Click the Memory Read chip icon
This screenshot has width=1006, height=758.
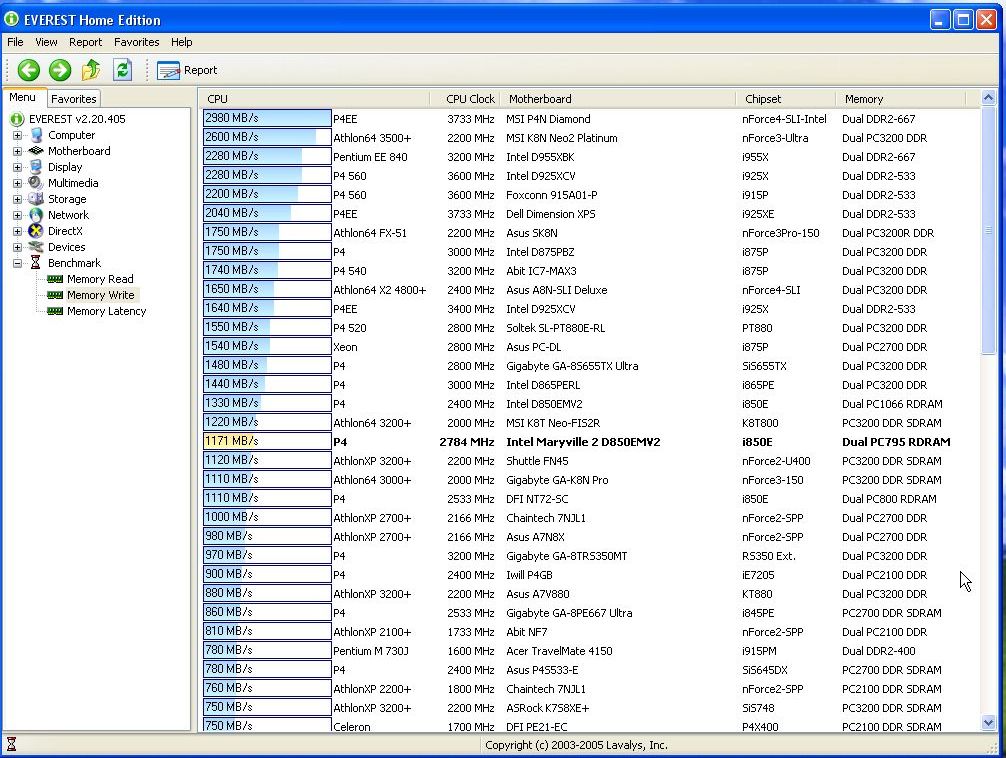55,279
